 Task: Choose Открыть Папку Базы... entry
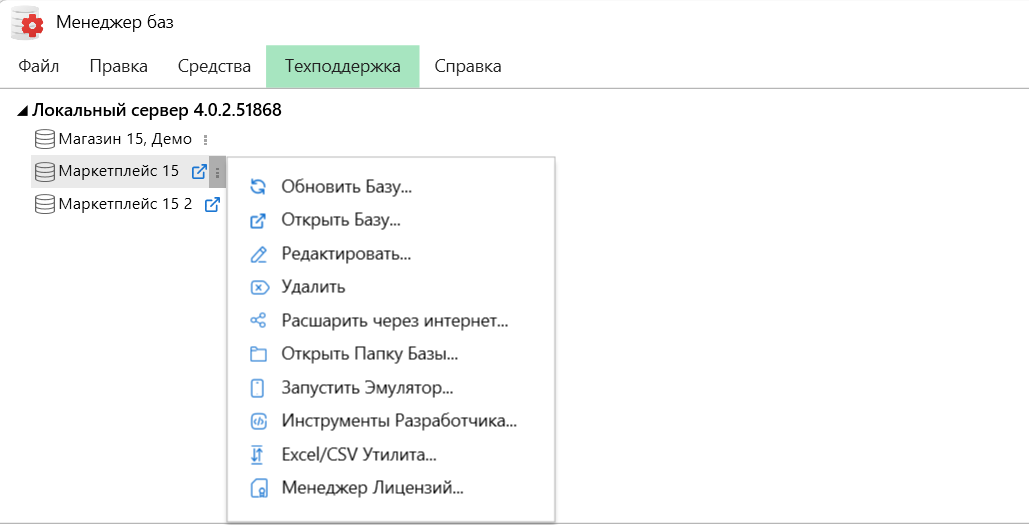point(391,354)
